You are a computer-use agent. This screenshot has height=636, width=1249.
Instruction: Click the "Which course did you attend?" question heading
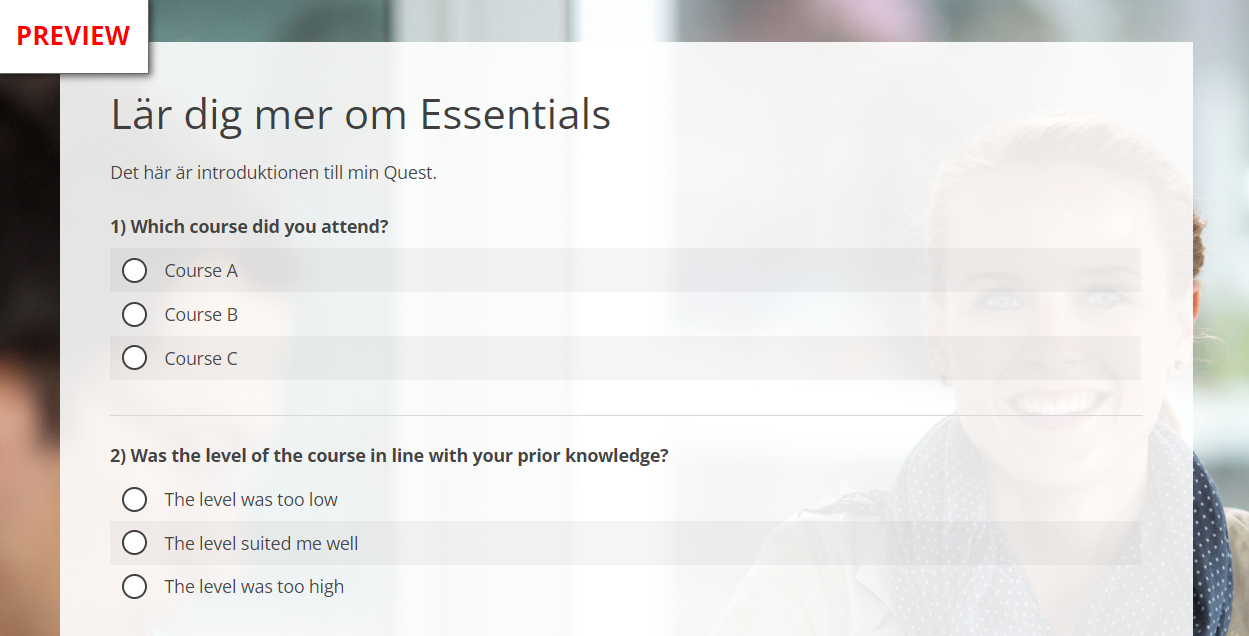(x=249, y=227)
